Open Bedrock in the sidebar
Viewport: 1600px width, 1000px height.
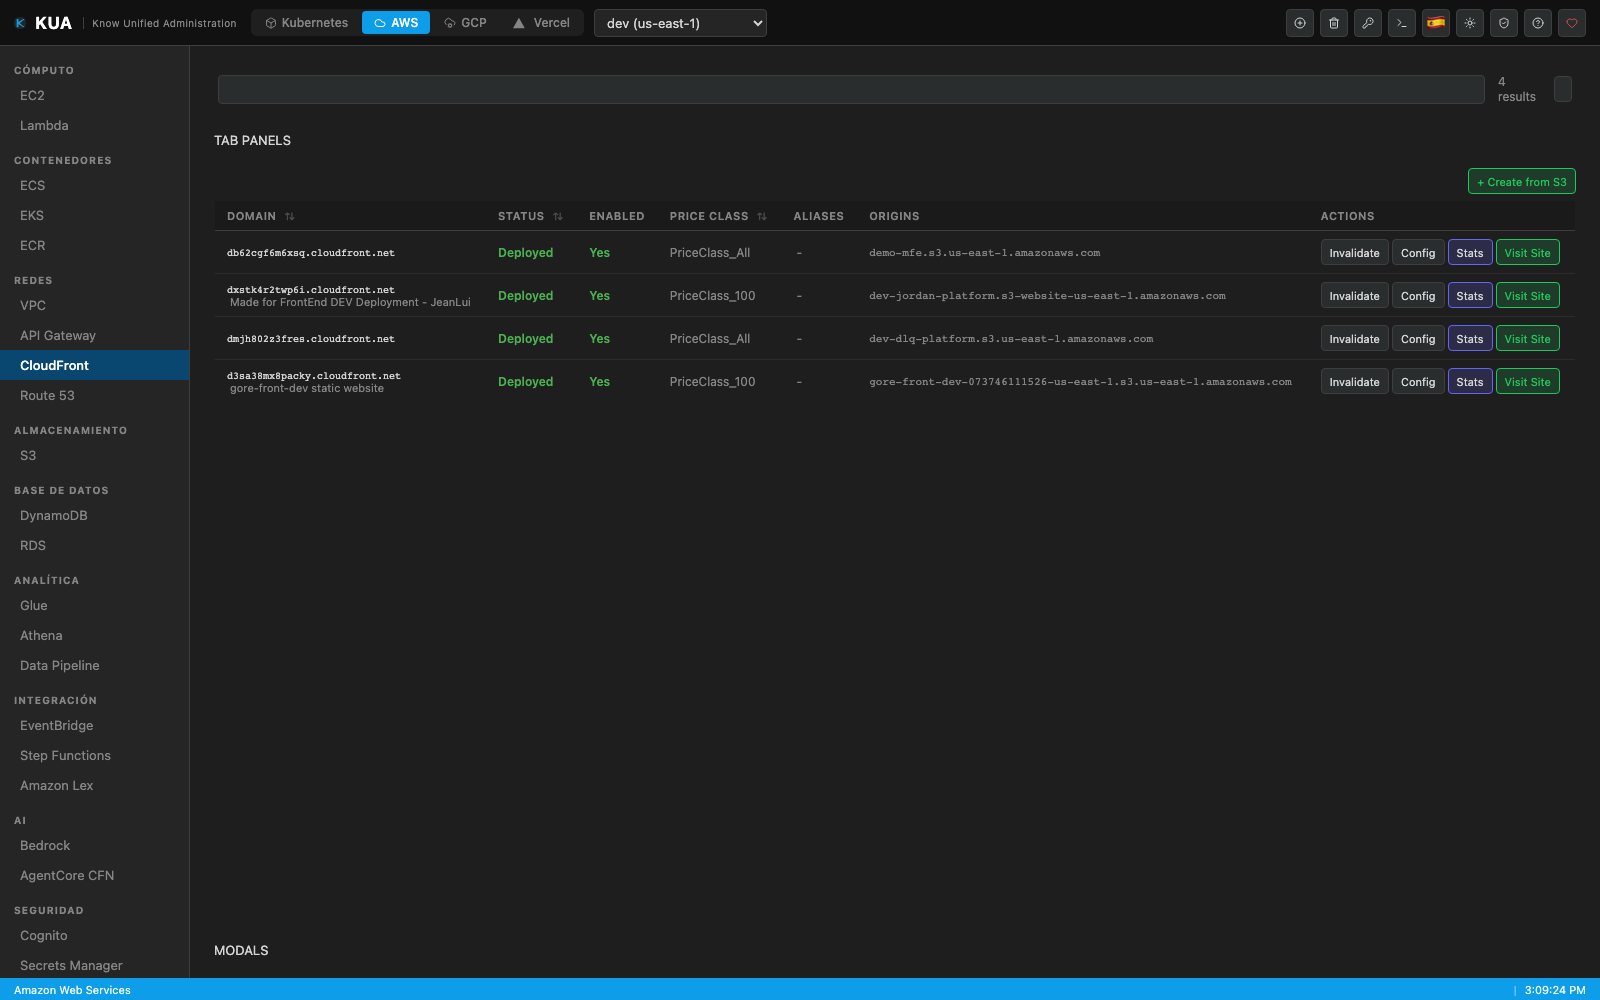[x=95, y=846]
